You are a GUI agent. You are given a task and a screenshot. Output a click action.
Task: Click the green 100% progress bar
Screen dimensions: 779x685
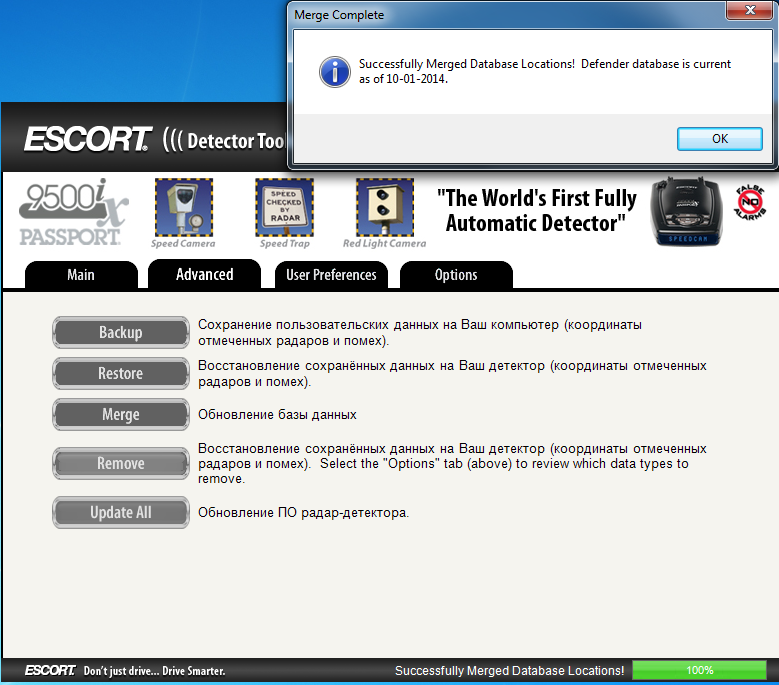(x=699, y=670)
